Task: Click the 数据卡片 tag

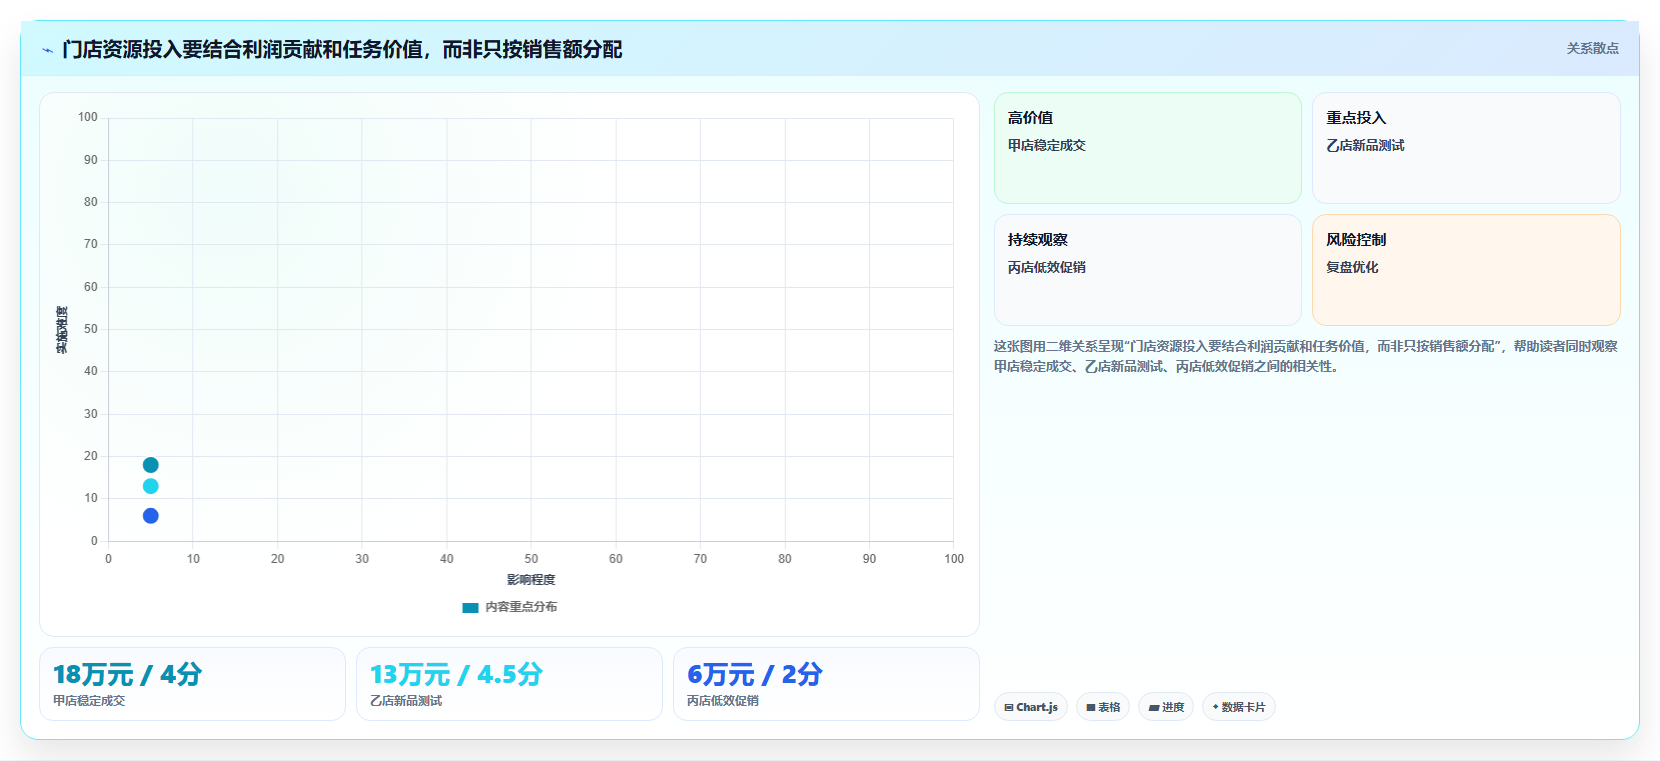Action: click(1239, 707)
